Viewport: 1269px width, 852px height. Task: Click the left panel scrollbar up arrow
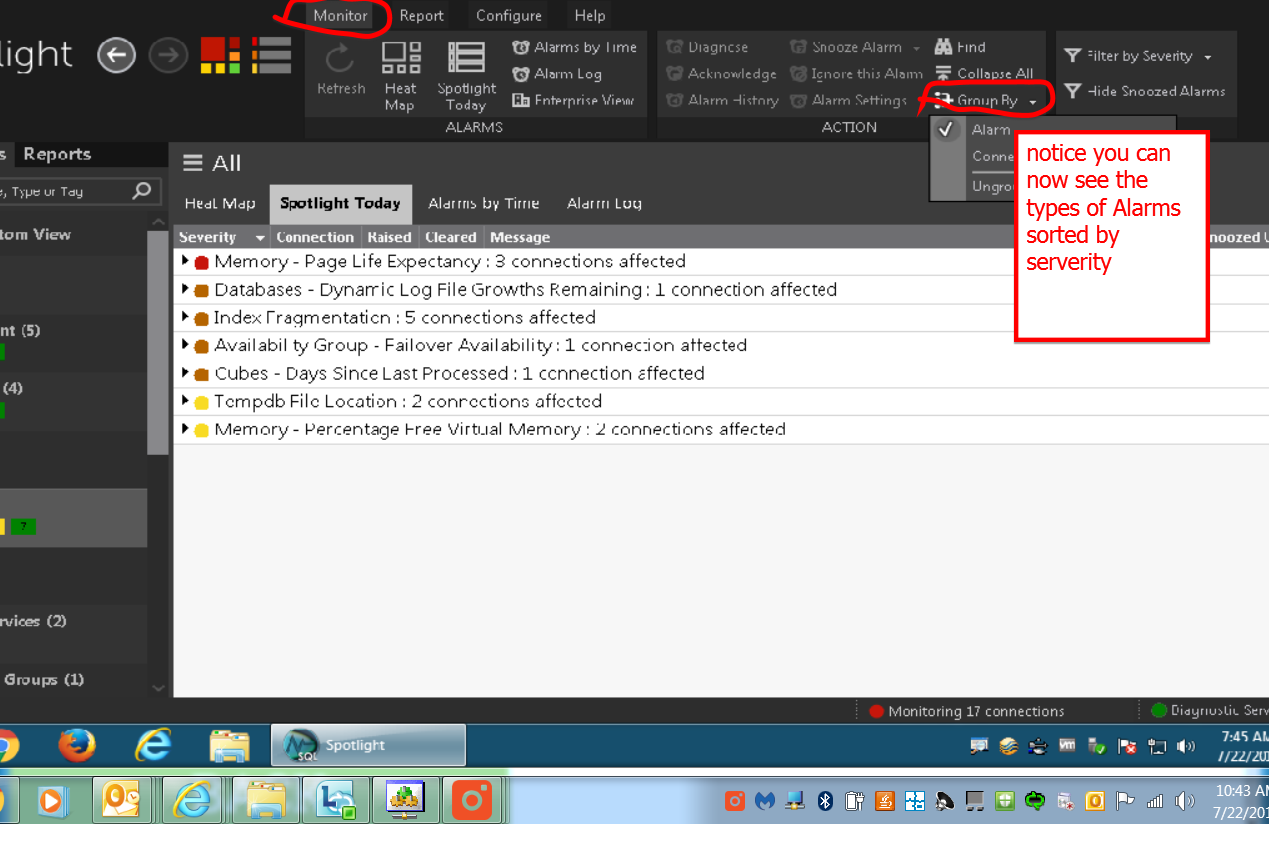158,221
